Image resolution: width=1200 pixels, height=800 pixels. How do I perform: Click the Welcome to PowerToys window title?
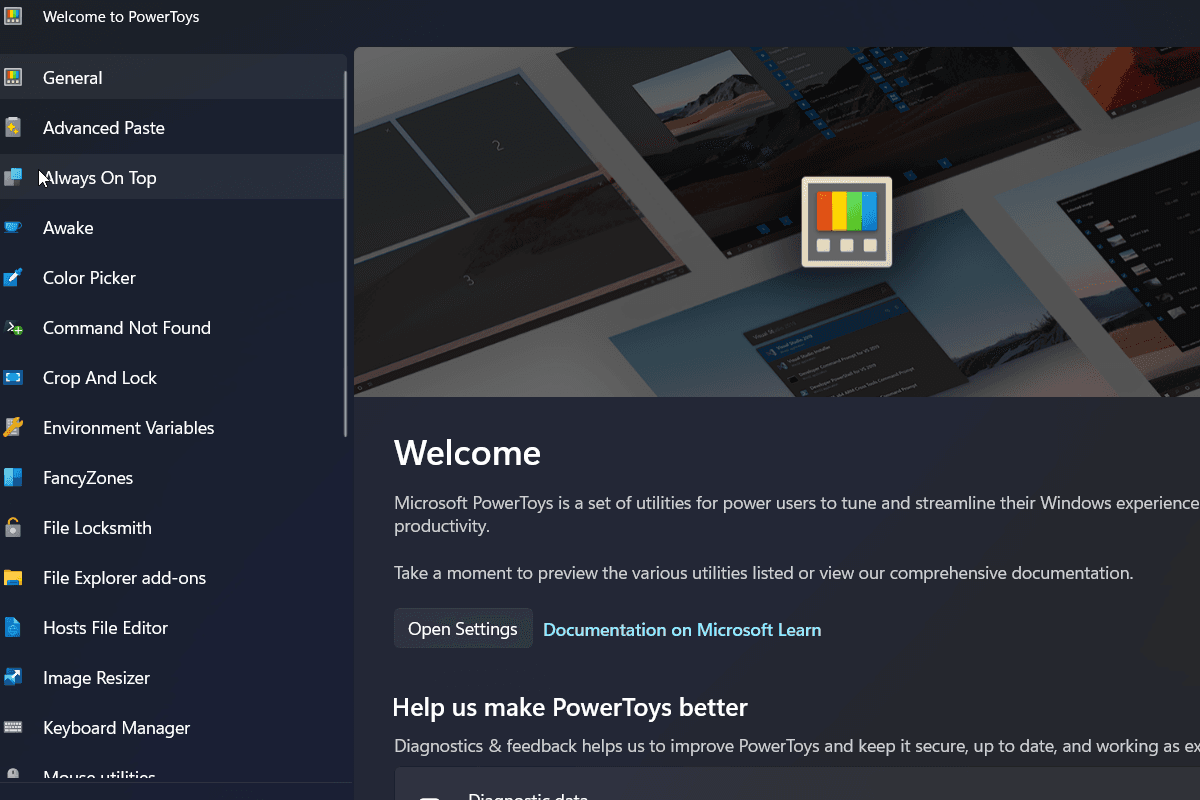[x=121, y=17]
